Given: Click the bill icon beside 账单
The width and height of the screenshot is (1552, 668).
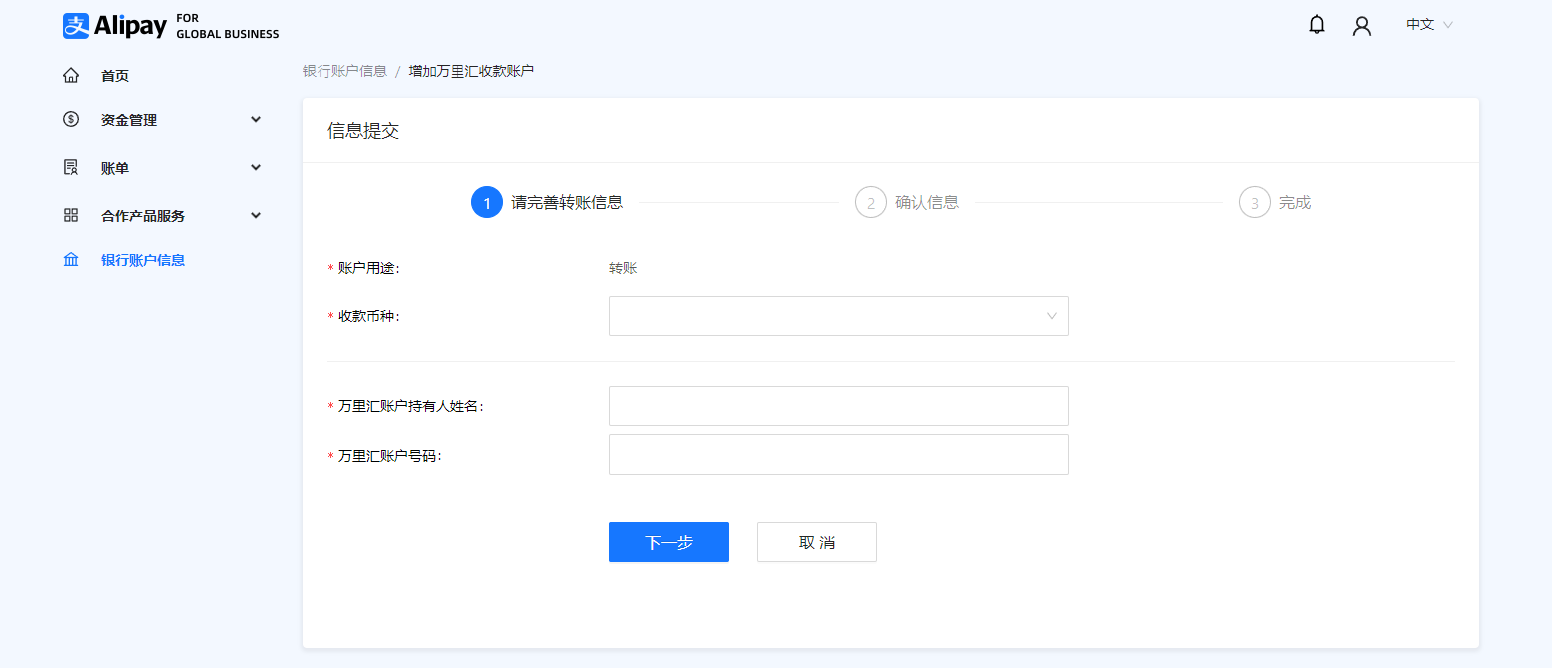Looking at the screenshot, I should pyautogui.click(x=70, y=167).
